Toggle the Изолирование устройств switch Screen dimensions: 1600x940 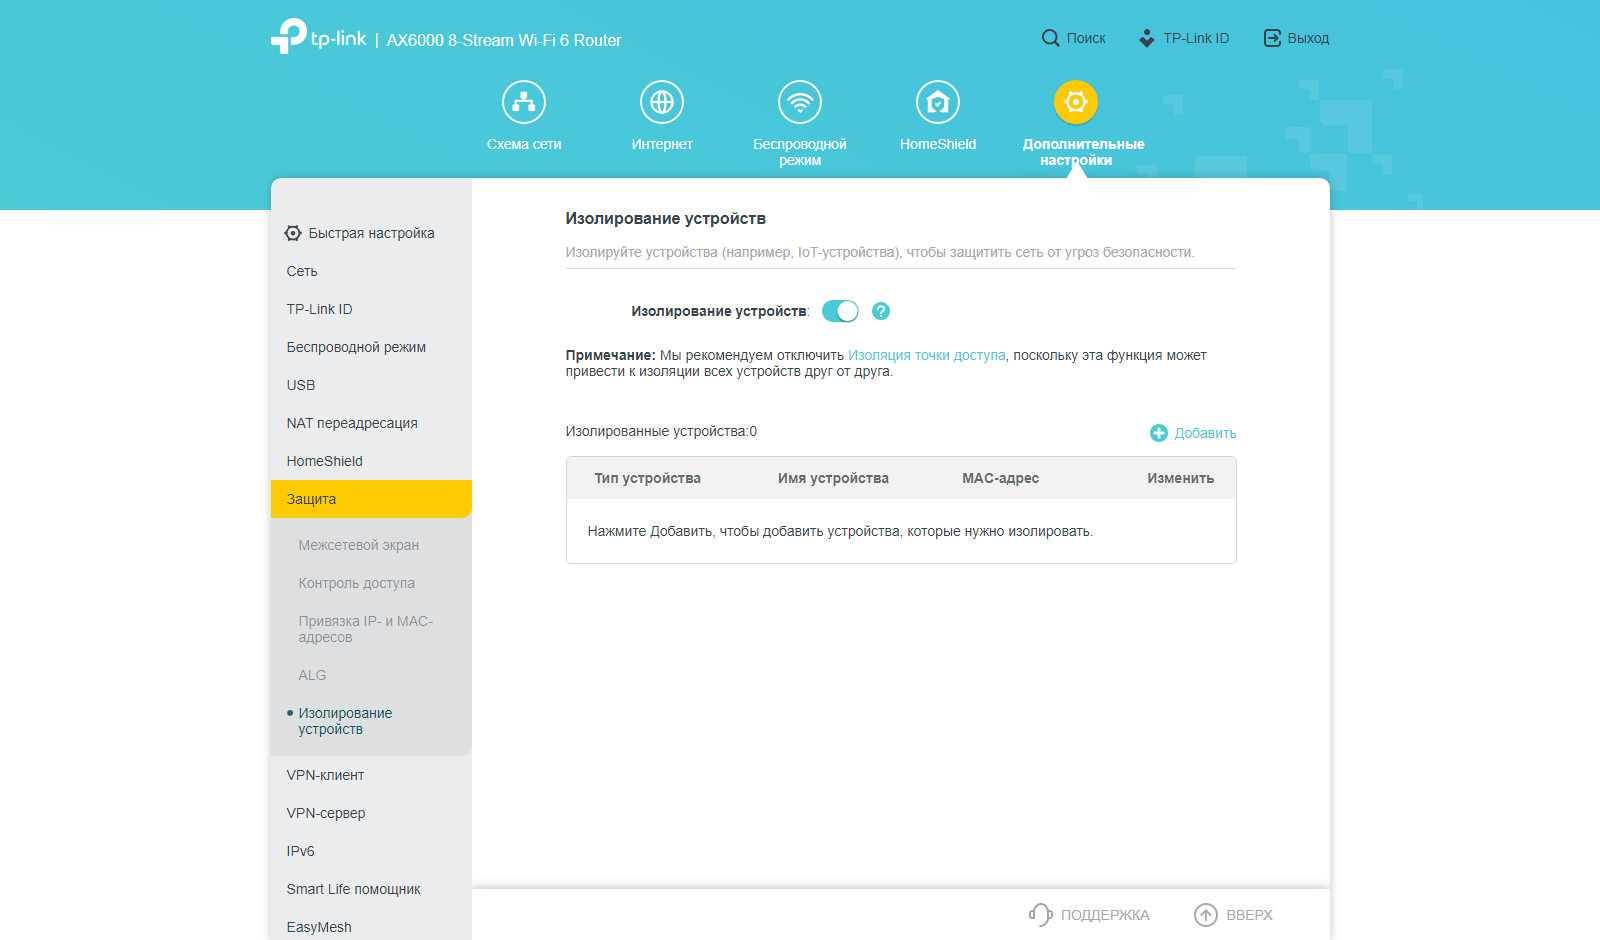840,311
